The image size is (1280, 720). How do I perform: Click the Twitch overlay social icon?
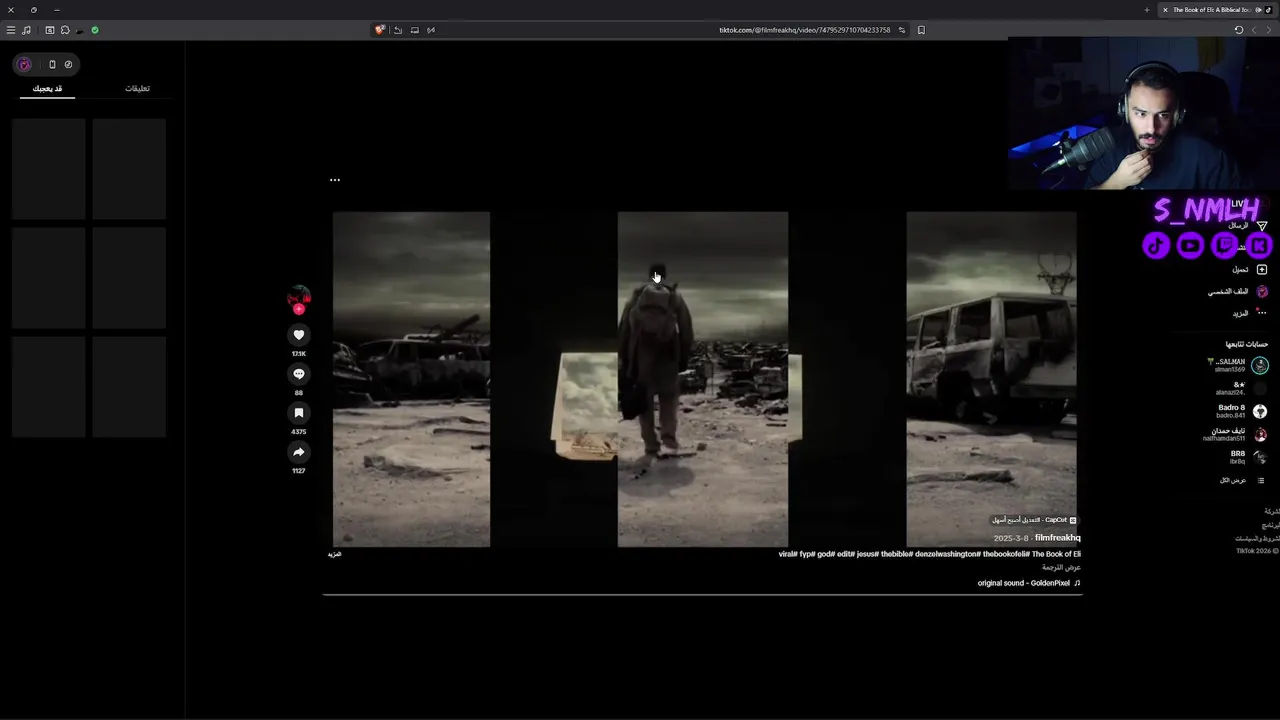1224,245
